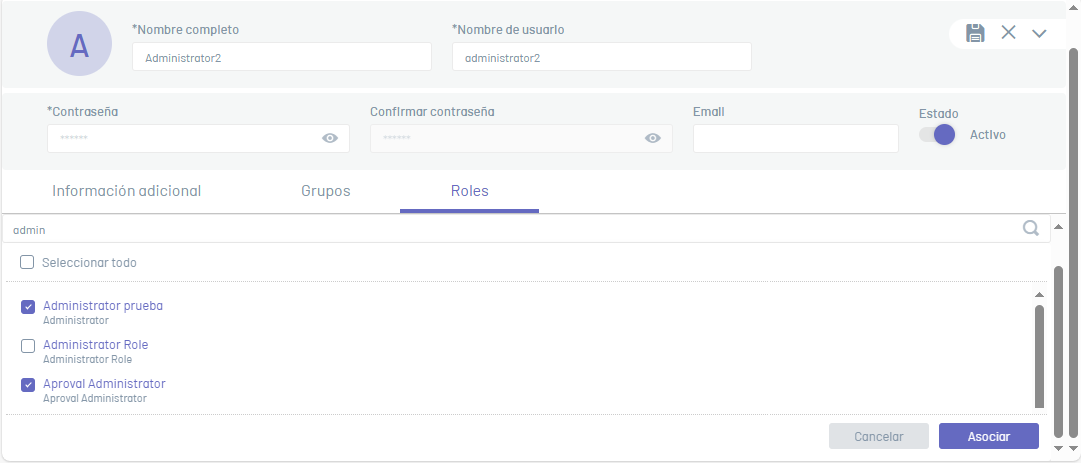The width and height of the screenshot is (1089, 463).
Task: Open the Grupos tab
Action: pos(326,191)
